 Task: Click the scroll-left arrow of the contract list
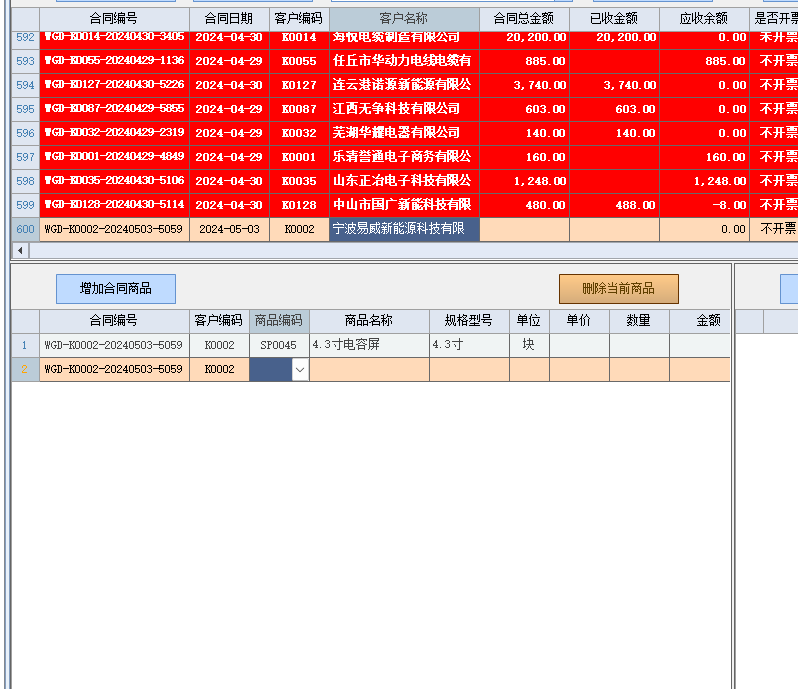[x=20, y=250]
